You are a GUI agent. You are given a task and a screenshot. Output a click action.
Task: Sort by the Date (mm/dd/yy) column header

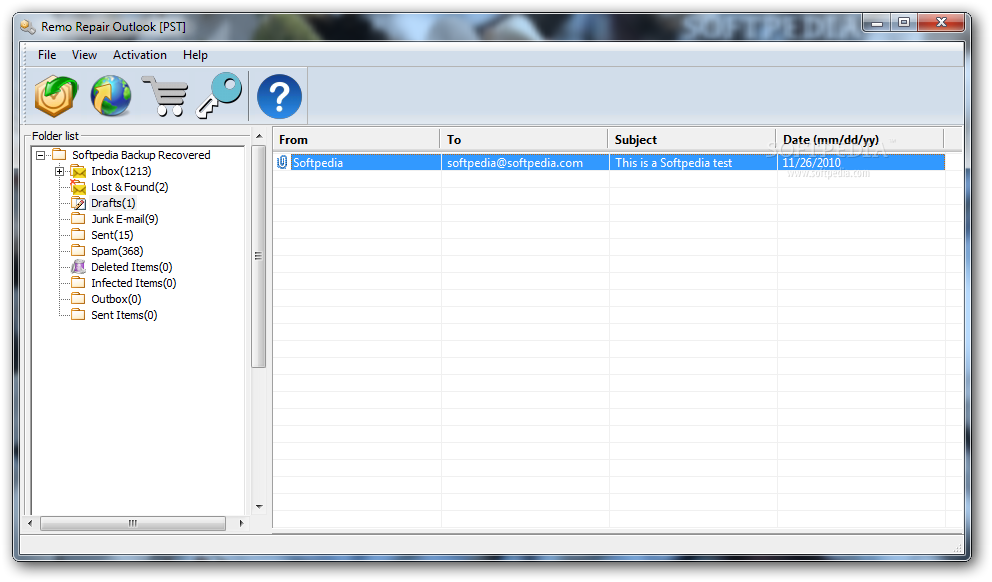860,140
